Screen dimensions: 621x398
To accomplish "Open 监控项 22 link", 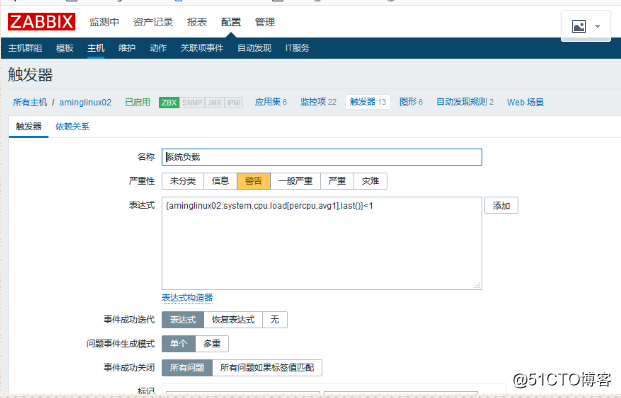I will 318,102.
